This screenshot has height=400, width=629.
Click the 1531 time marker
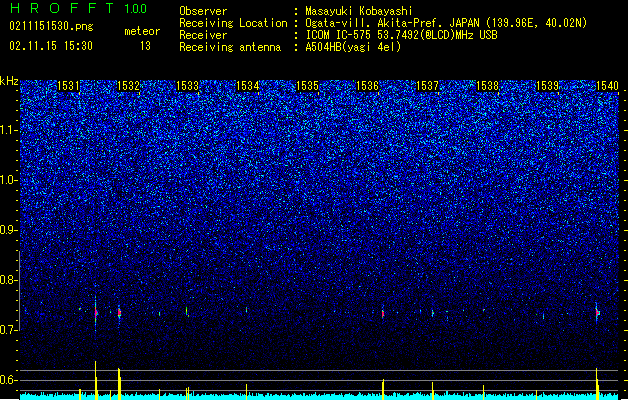tap(68, 86)
